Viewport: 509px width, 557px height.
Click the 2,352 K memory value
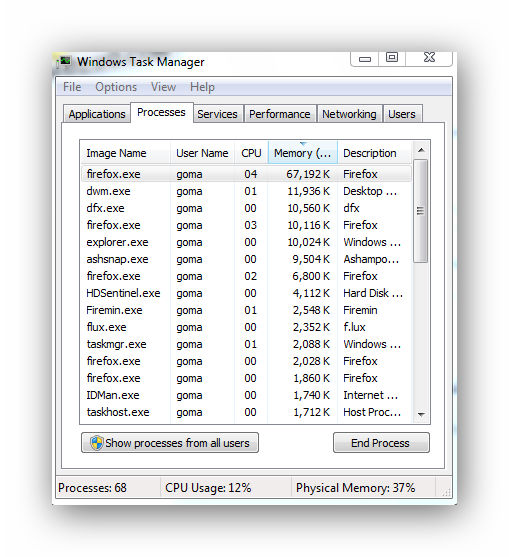pyautogui.click(x=311, y=327)
